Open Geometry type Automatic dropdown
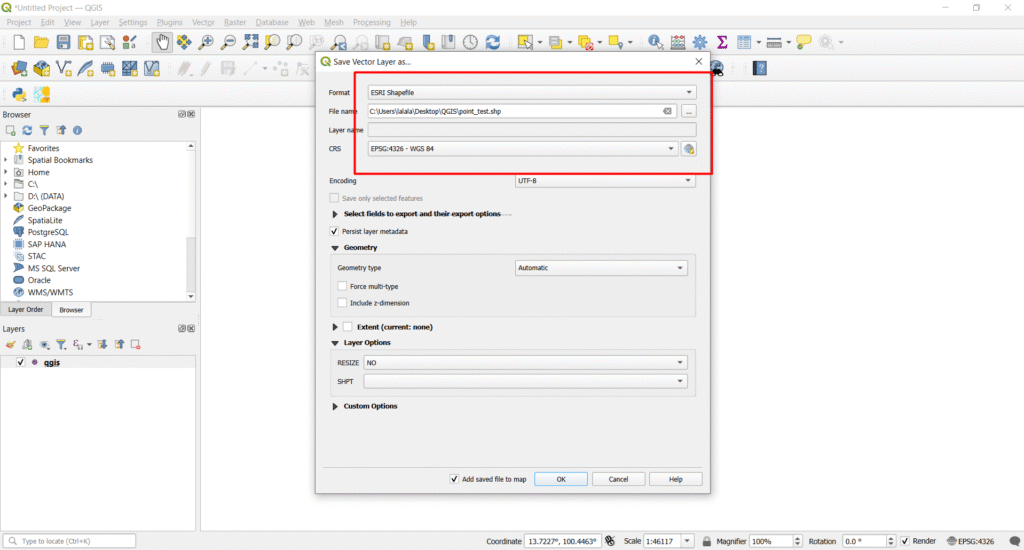This screenshot has height=550, width=1024. pyautogui.click(x=601, y=268)
